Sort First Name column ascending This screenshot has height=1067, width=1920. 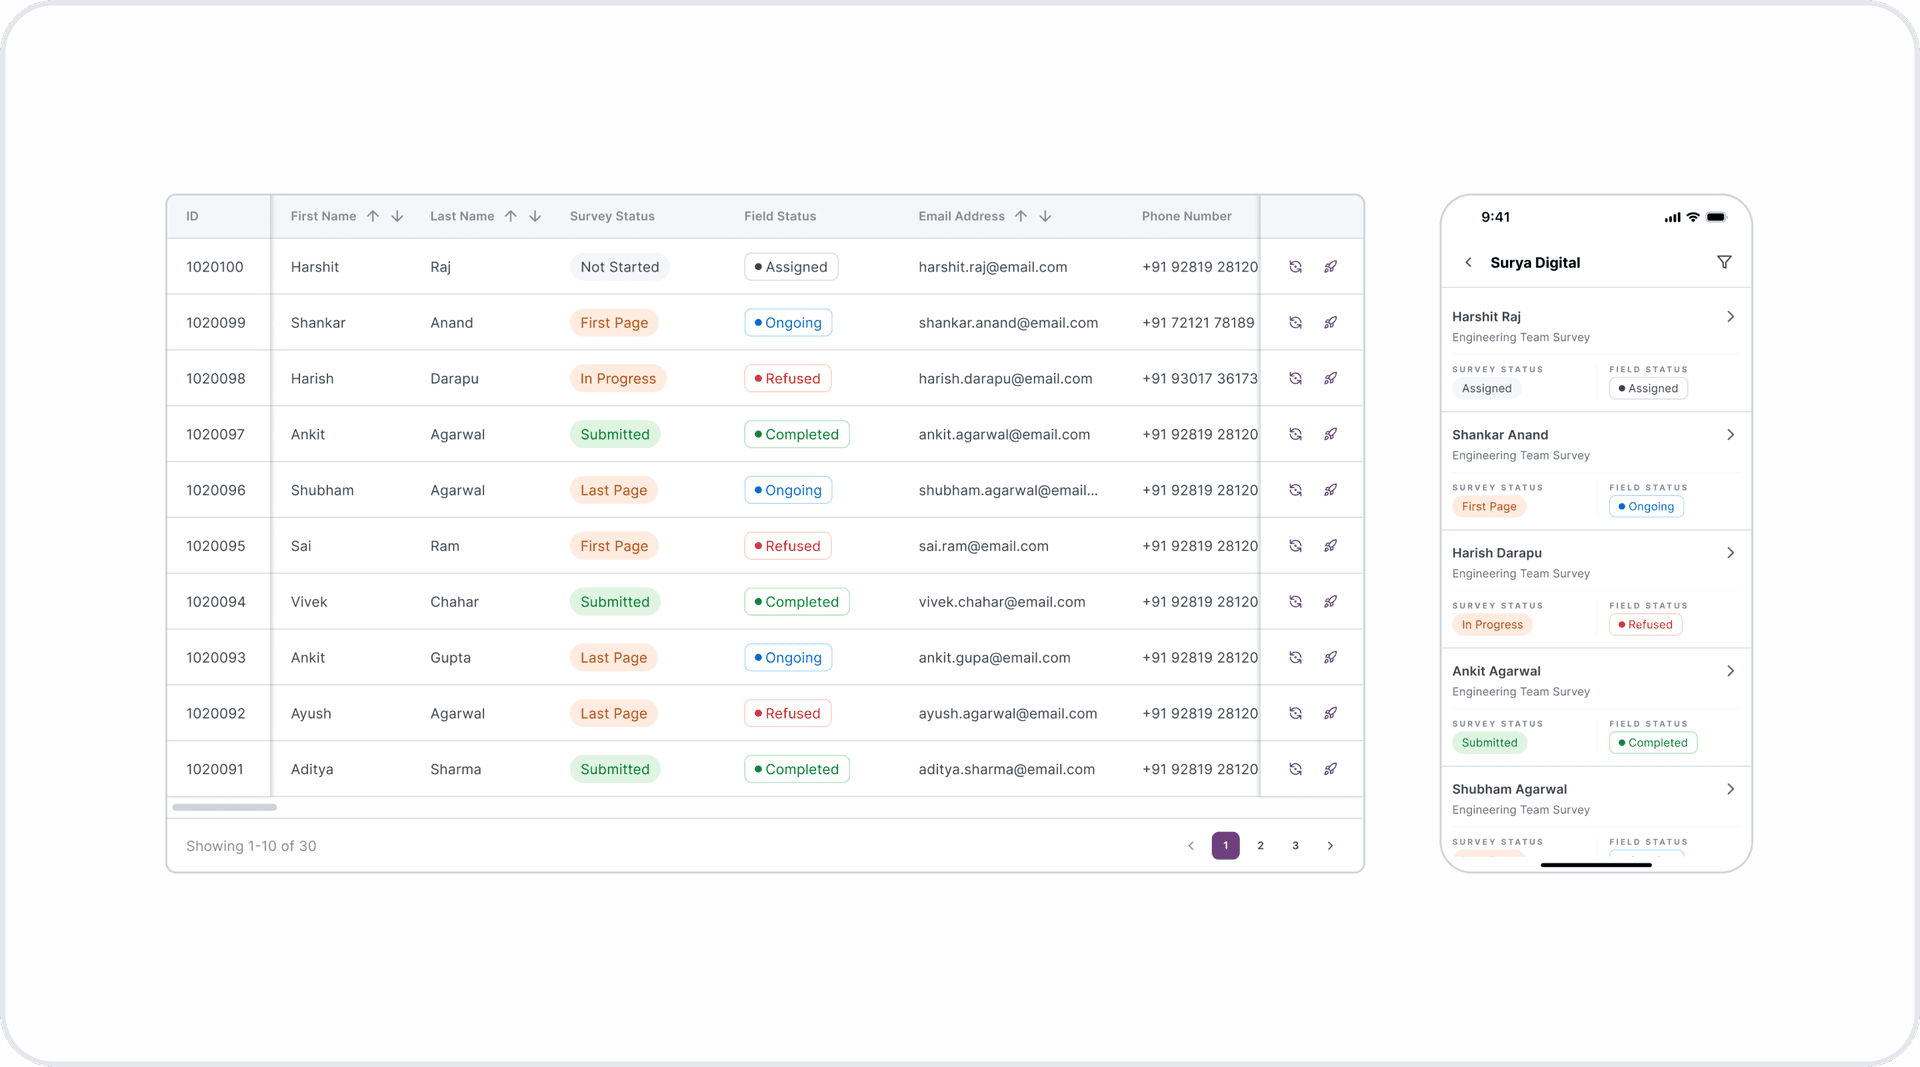373,216
